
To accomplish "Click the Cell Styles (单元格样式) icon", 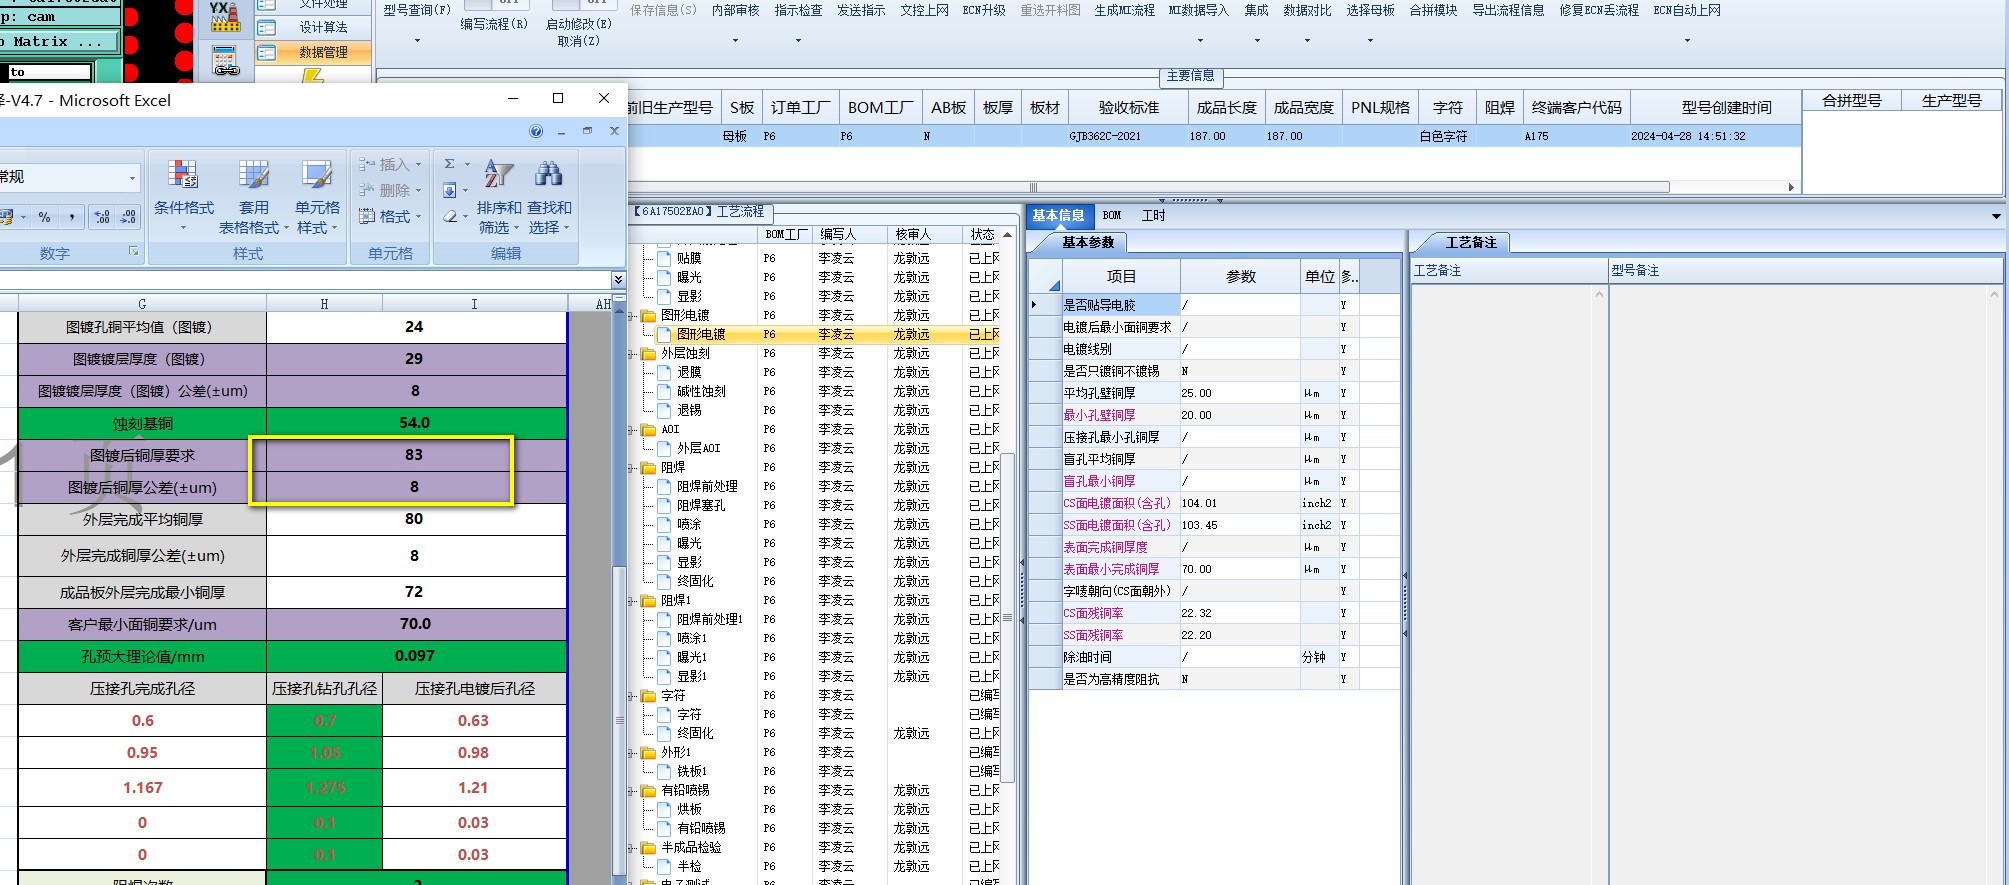I will (x=318, y=176).
